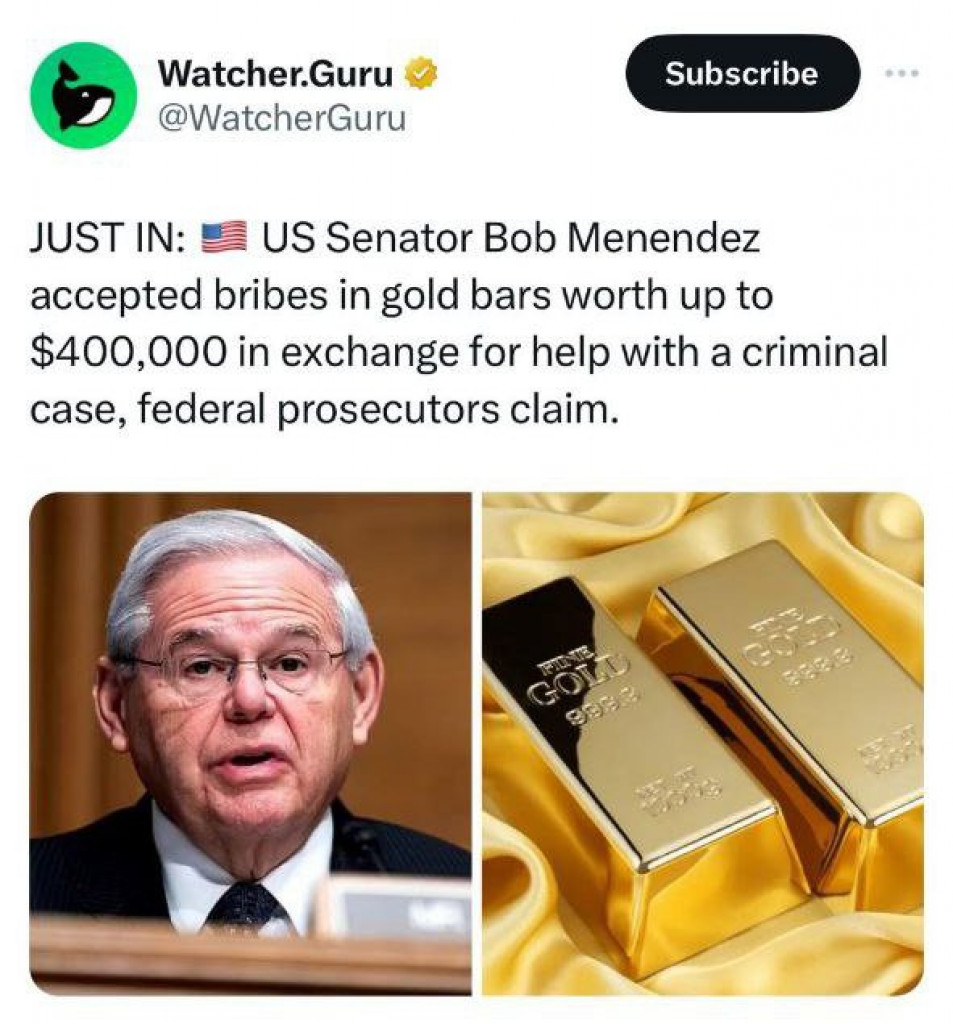Click the gold verified badge
Screen dimensions: 953x1024
pyautogui.click(x=421, y=74)
